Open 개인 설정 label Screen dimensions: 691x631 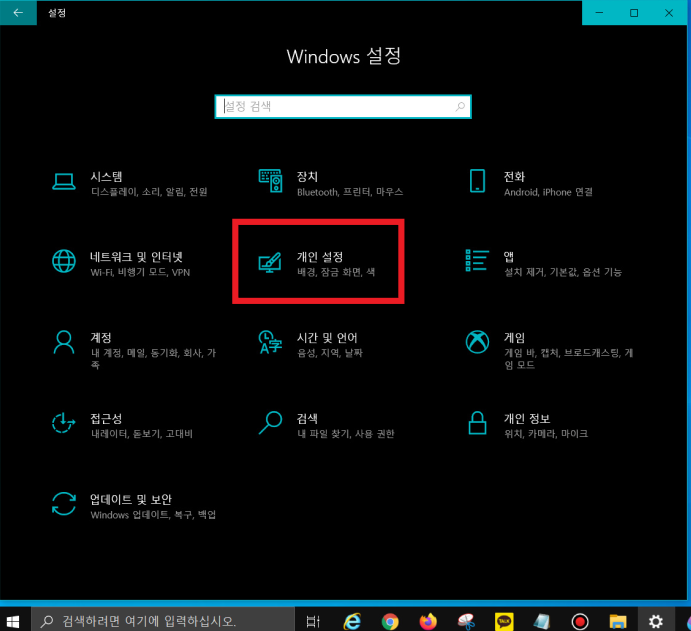(x=320, y=257)
